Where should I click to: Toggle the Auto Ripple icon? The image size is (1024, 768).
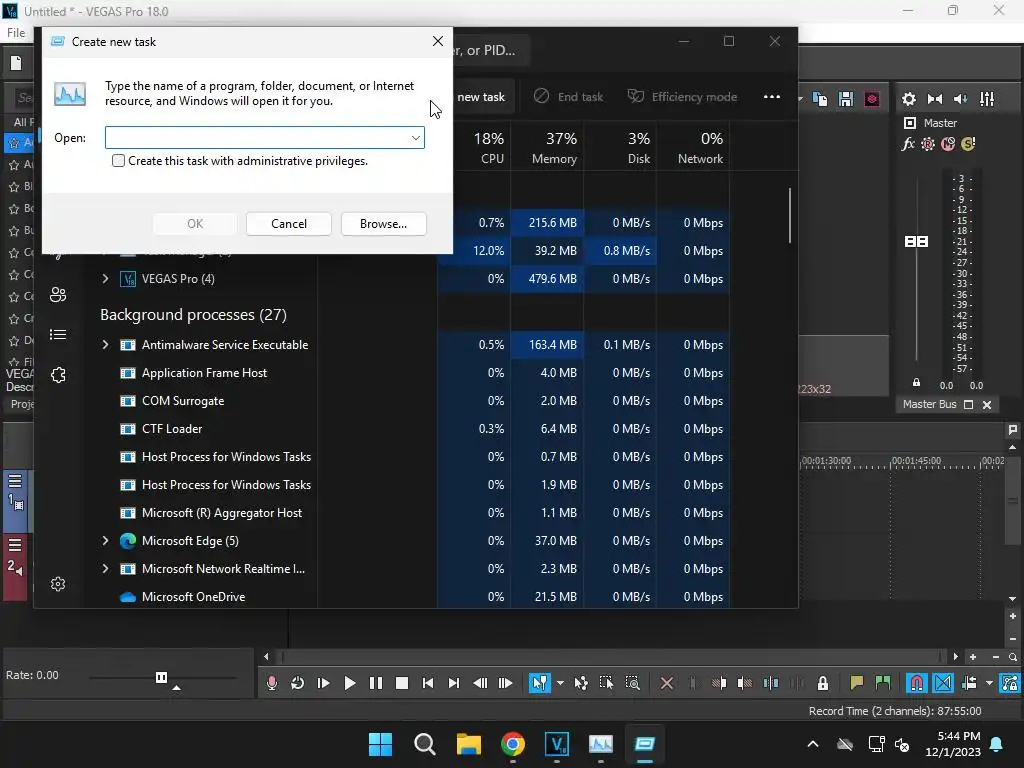pyautogui.click(x=969, y=683)
